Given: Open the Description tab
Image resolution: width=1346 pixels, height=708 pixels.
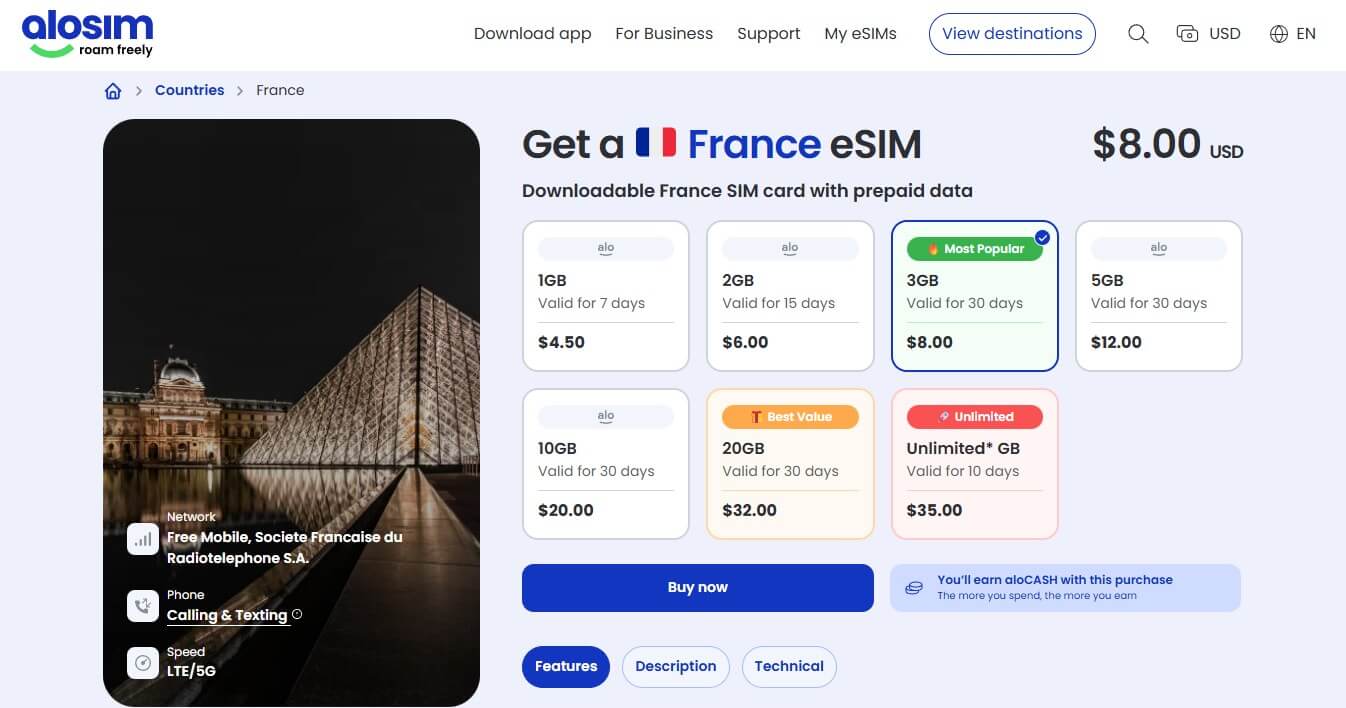Looking at the screenshot, I should coord(675,666).
